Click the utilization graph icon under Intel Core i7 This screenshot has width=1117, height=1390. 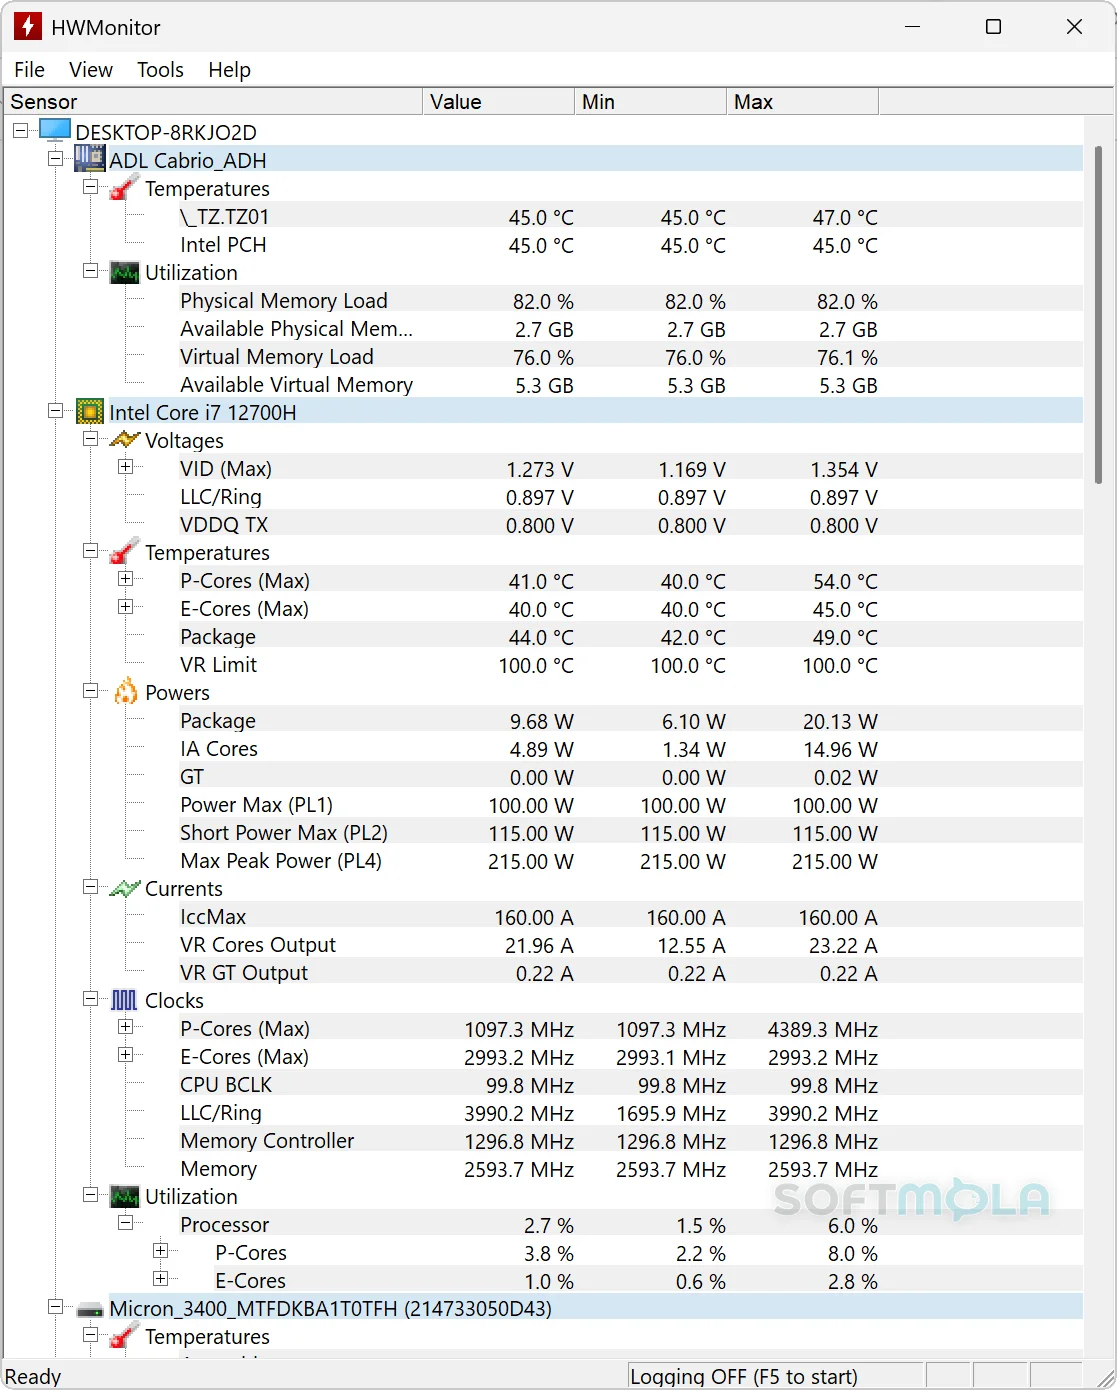(x=124, y=1196)
